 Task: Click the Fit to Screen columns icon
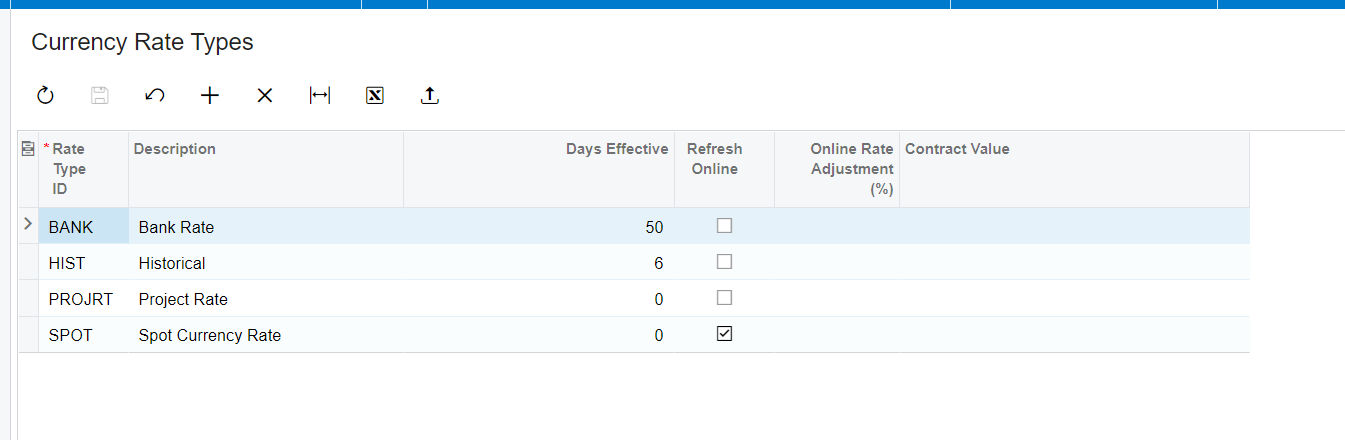[320, 96]
